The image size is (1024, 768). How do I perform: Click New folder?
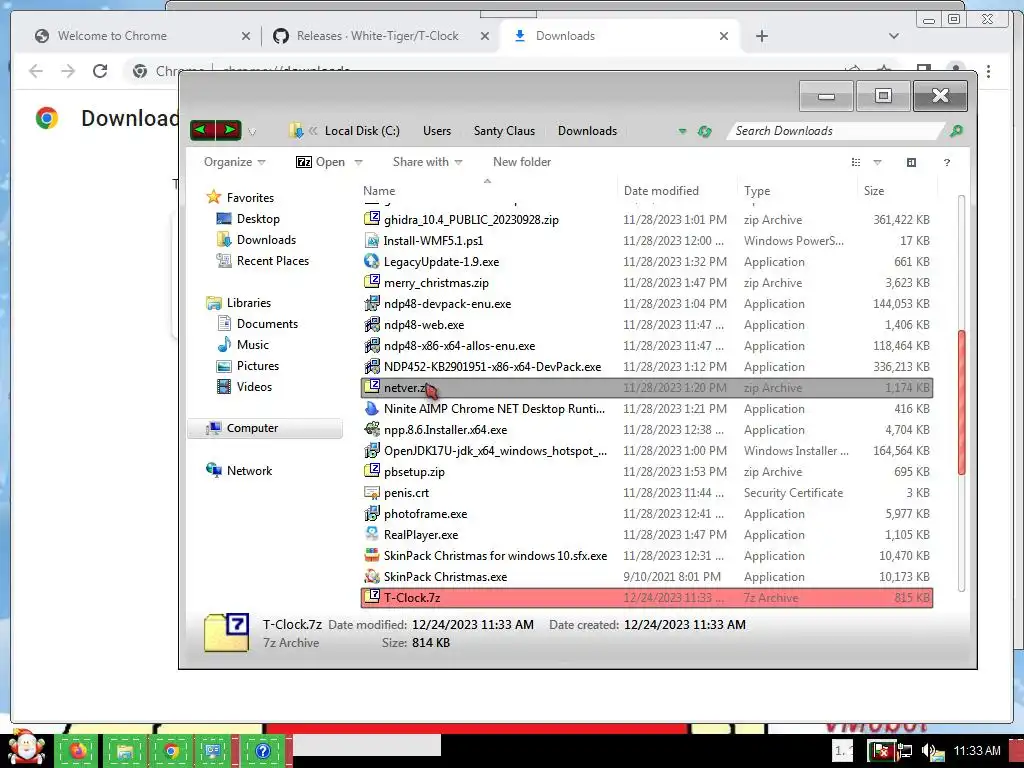(522, 162)
